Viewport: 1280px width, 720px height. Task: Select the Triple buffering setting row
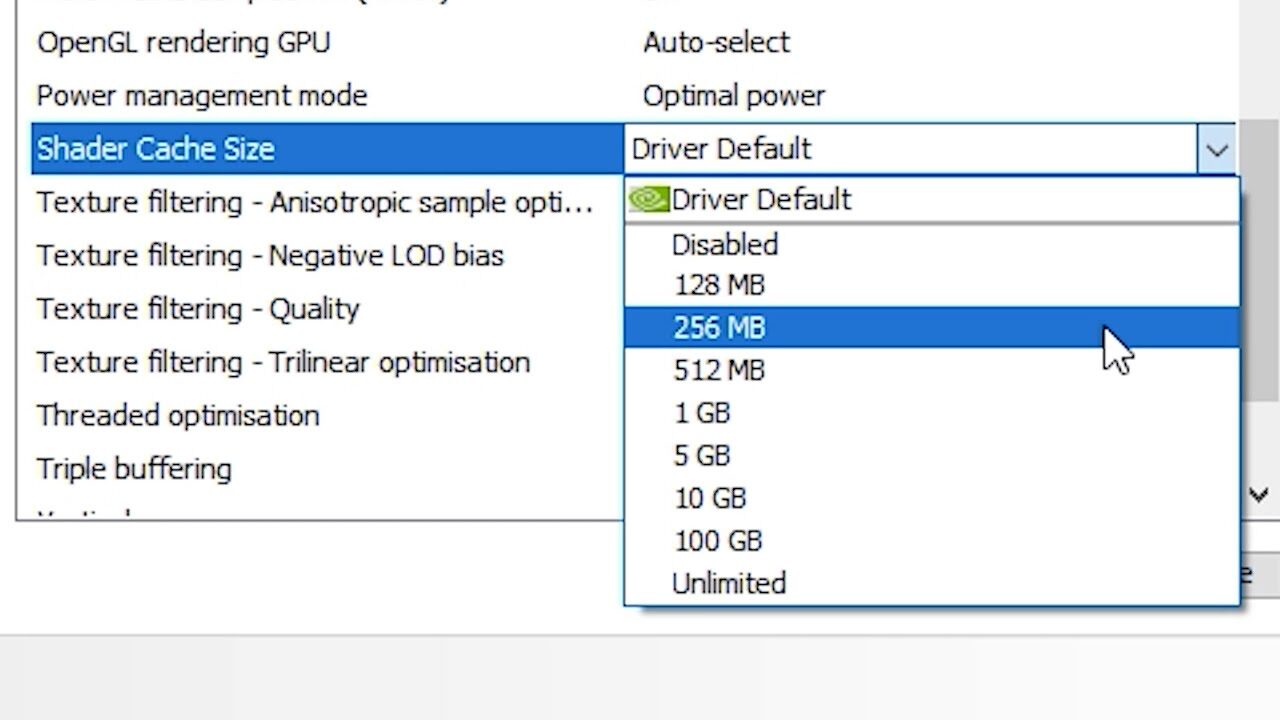(134, 469)
